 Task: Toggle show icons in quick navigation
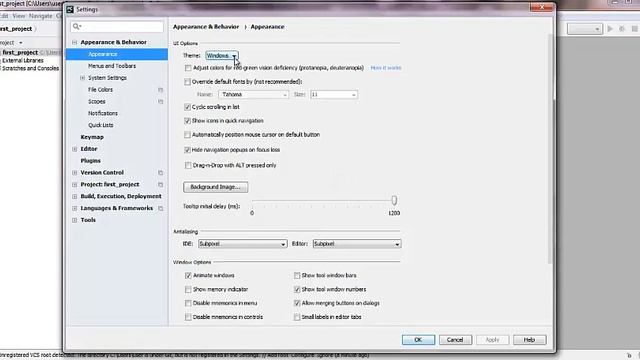[x=187, y=121]
